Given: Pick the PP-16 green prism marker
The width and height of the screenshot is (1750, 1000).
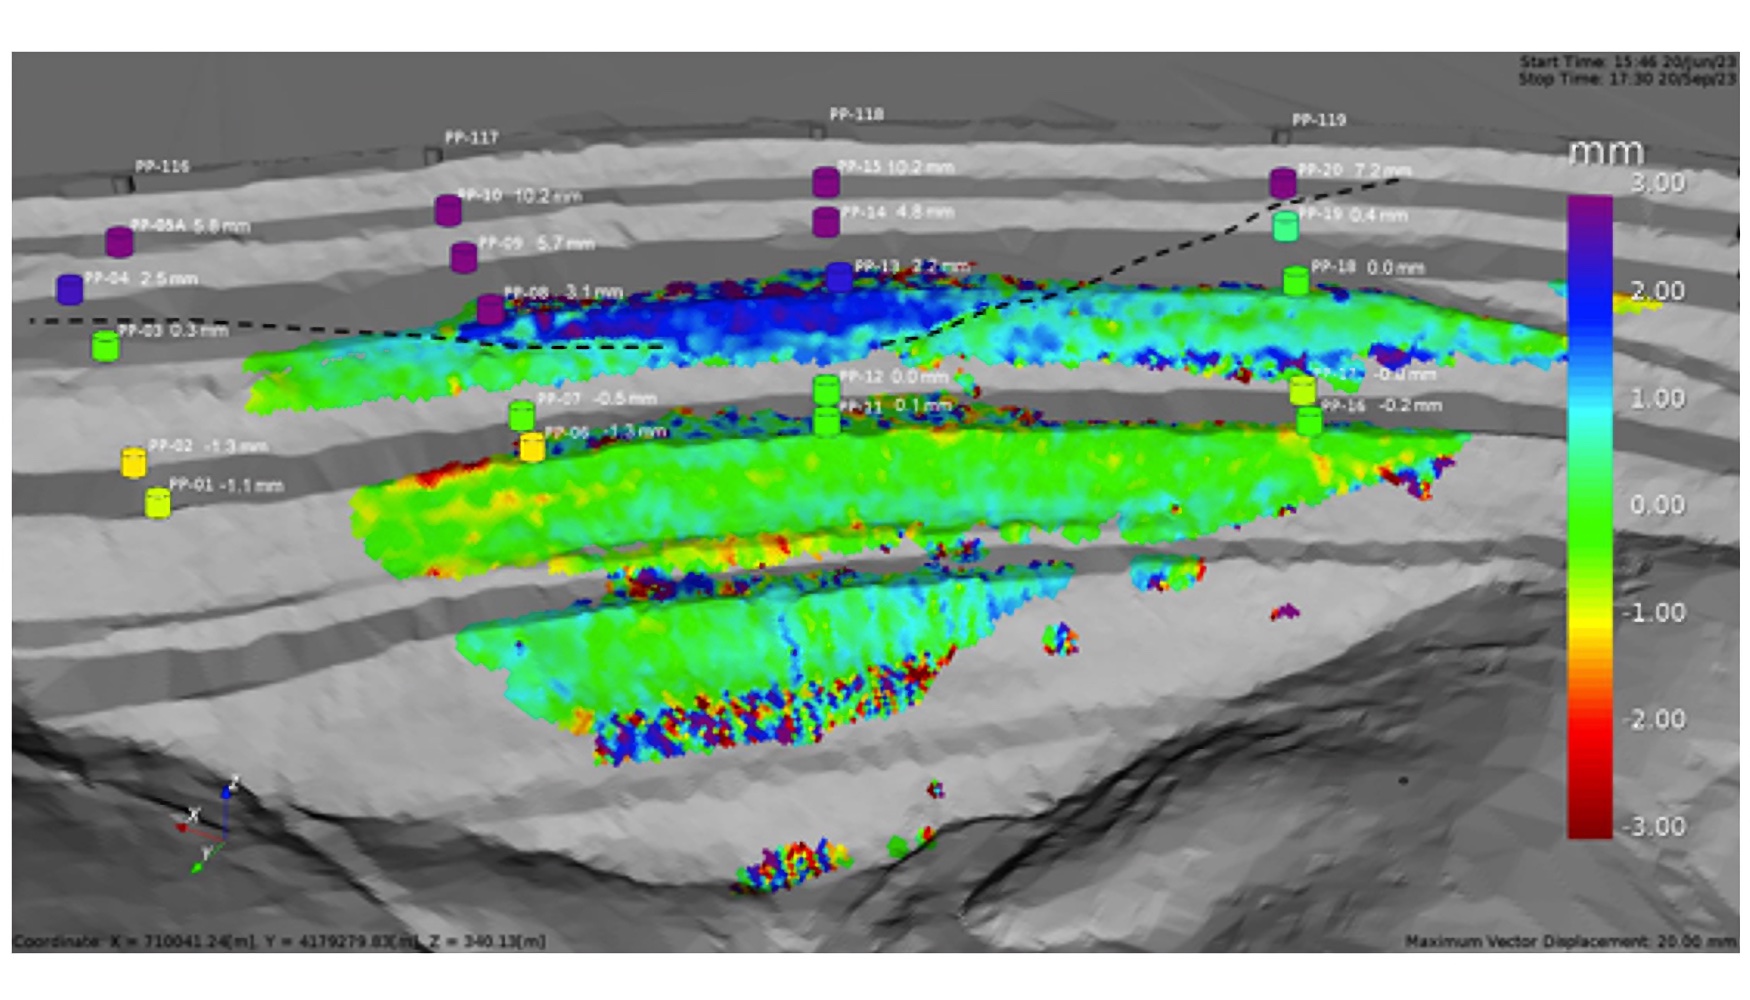Looking at the screenshot, I should click(x=1309, y=420).
